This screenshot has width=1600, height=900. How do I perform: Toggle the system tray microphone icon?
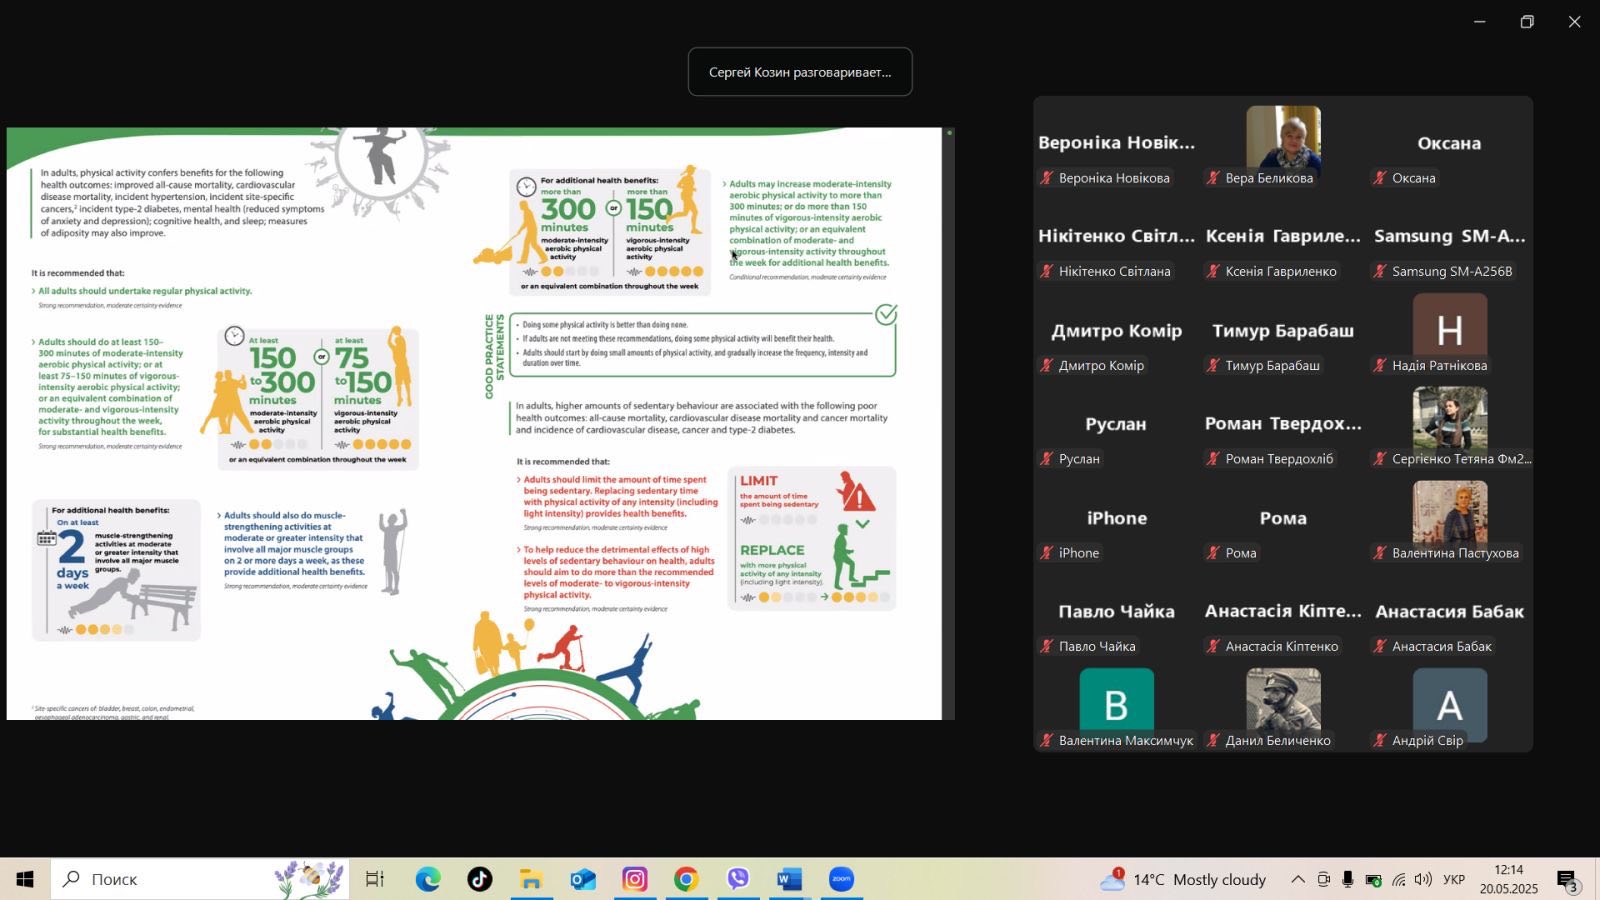pyautogui.click(x=1348, y=879)
